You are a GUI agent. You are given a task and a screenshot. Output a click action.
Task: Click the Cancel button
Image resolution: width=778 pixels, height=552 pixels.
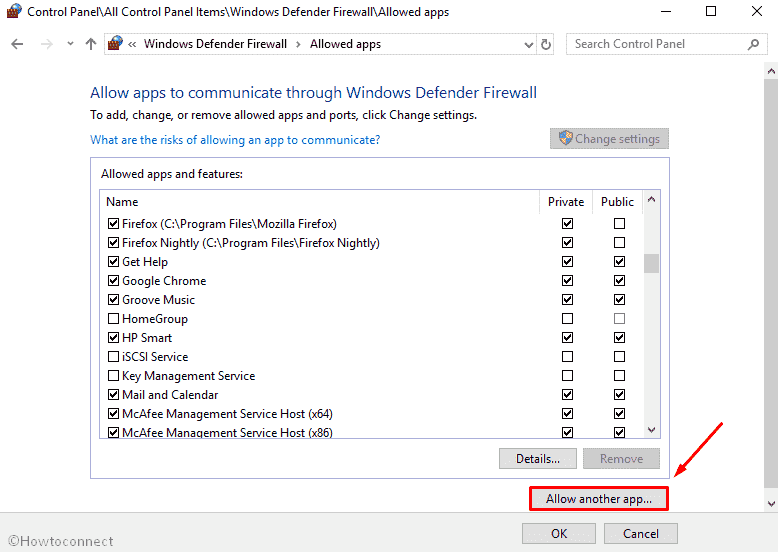[x=641, y=534]
